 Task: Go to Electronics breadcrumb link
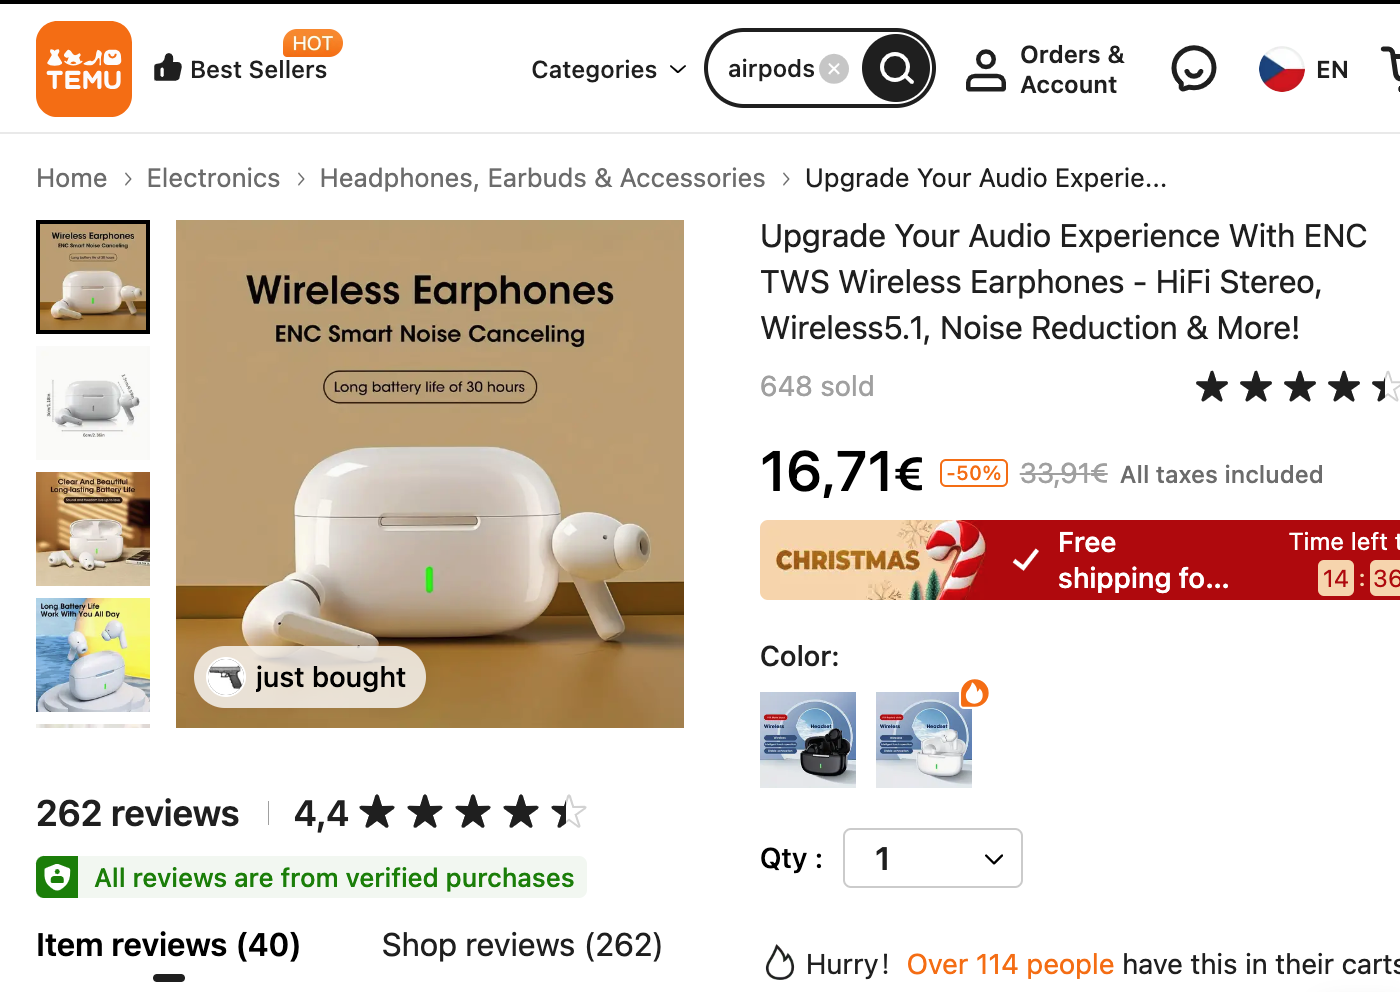coord(213,178)
